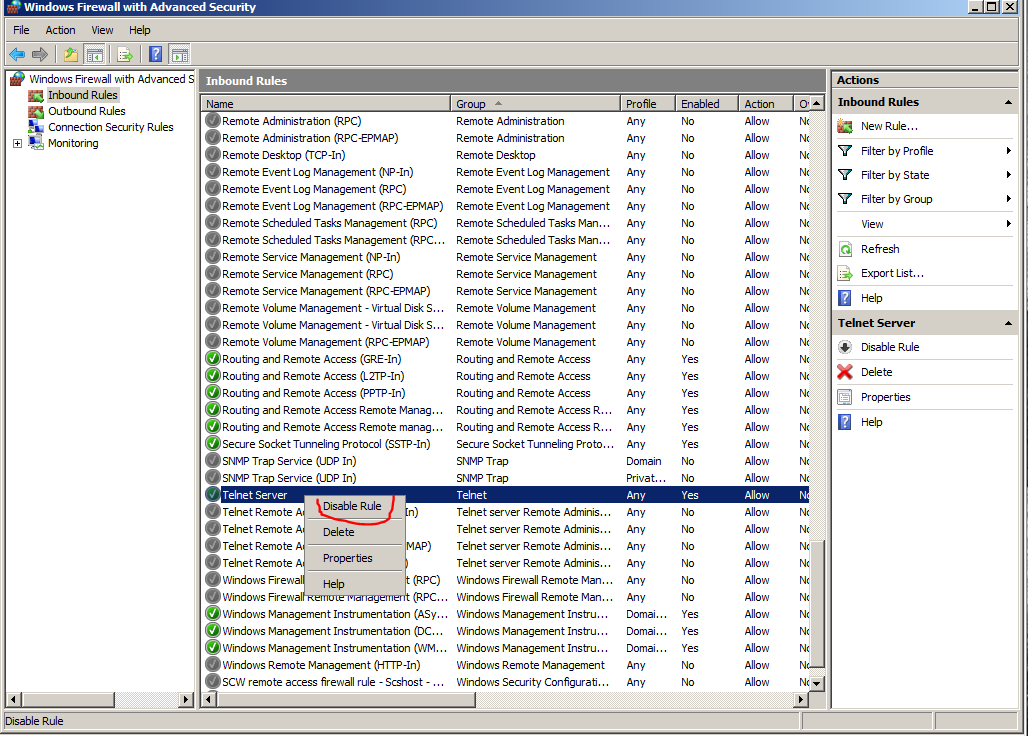Click Properties in Actions pane
The height and width of the screenshot is (736, 1028).
pos(885,397)
